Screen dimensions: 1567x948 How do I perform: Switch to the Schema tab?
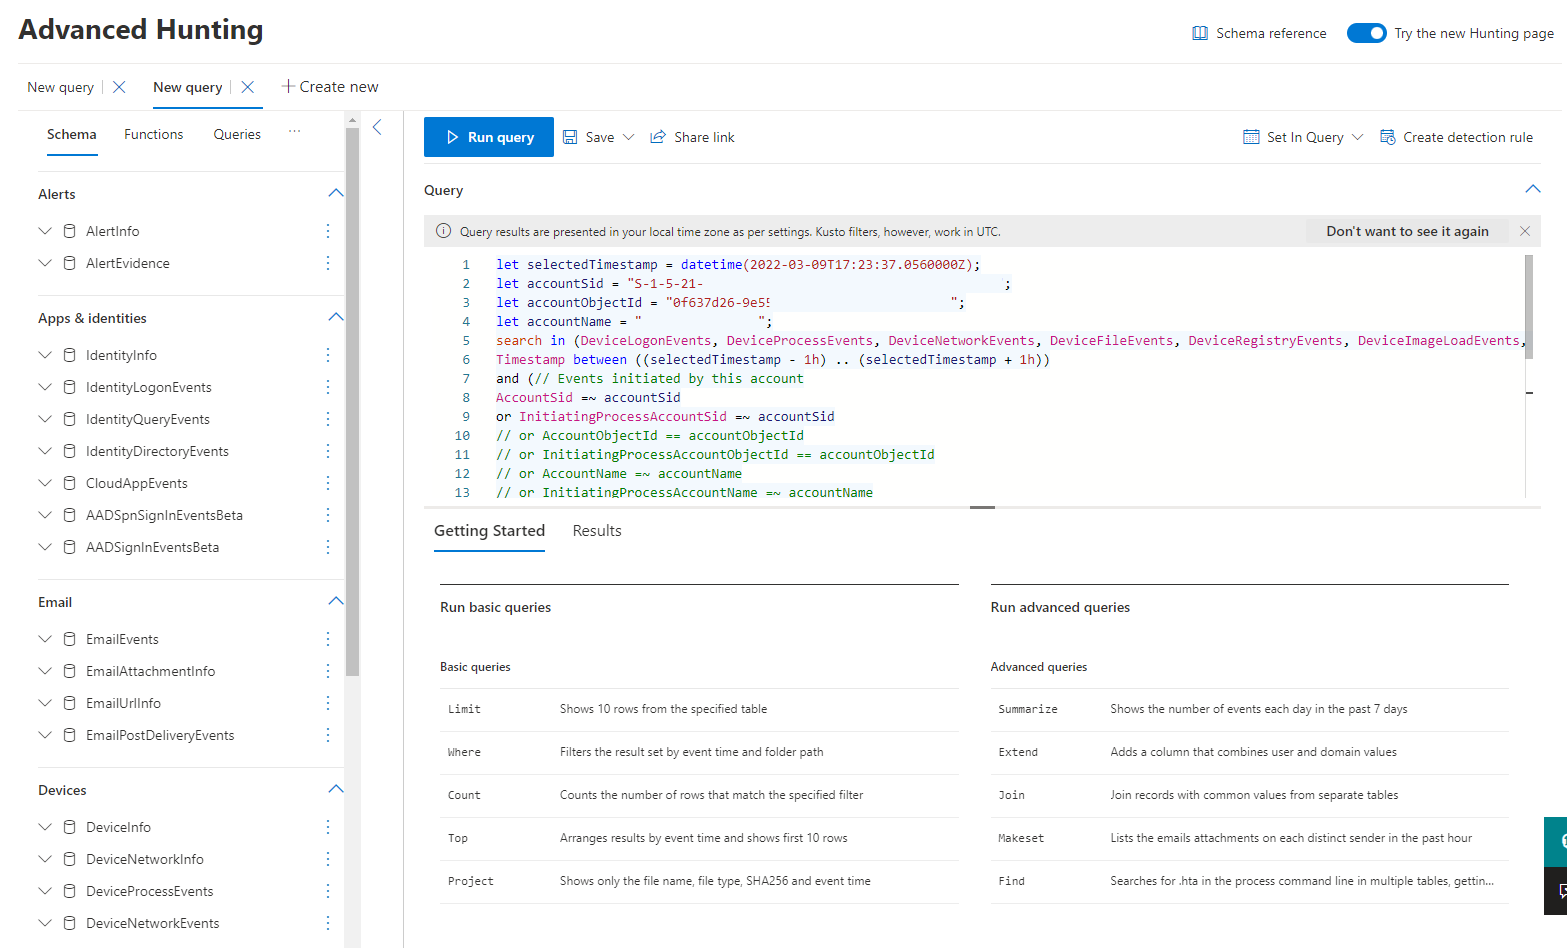tap(72, 134)
